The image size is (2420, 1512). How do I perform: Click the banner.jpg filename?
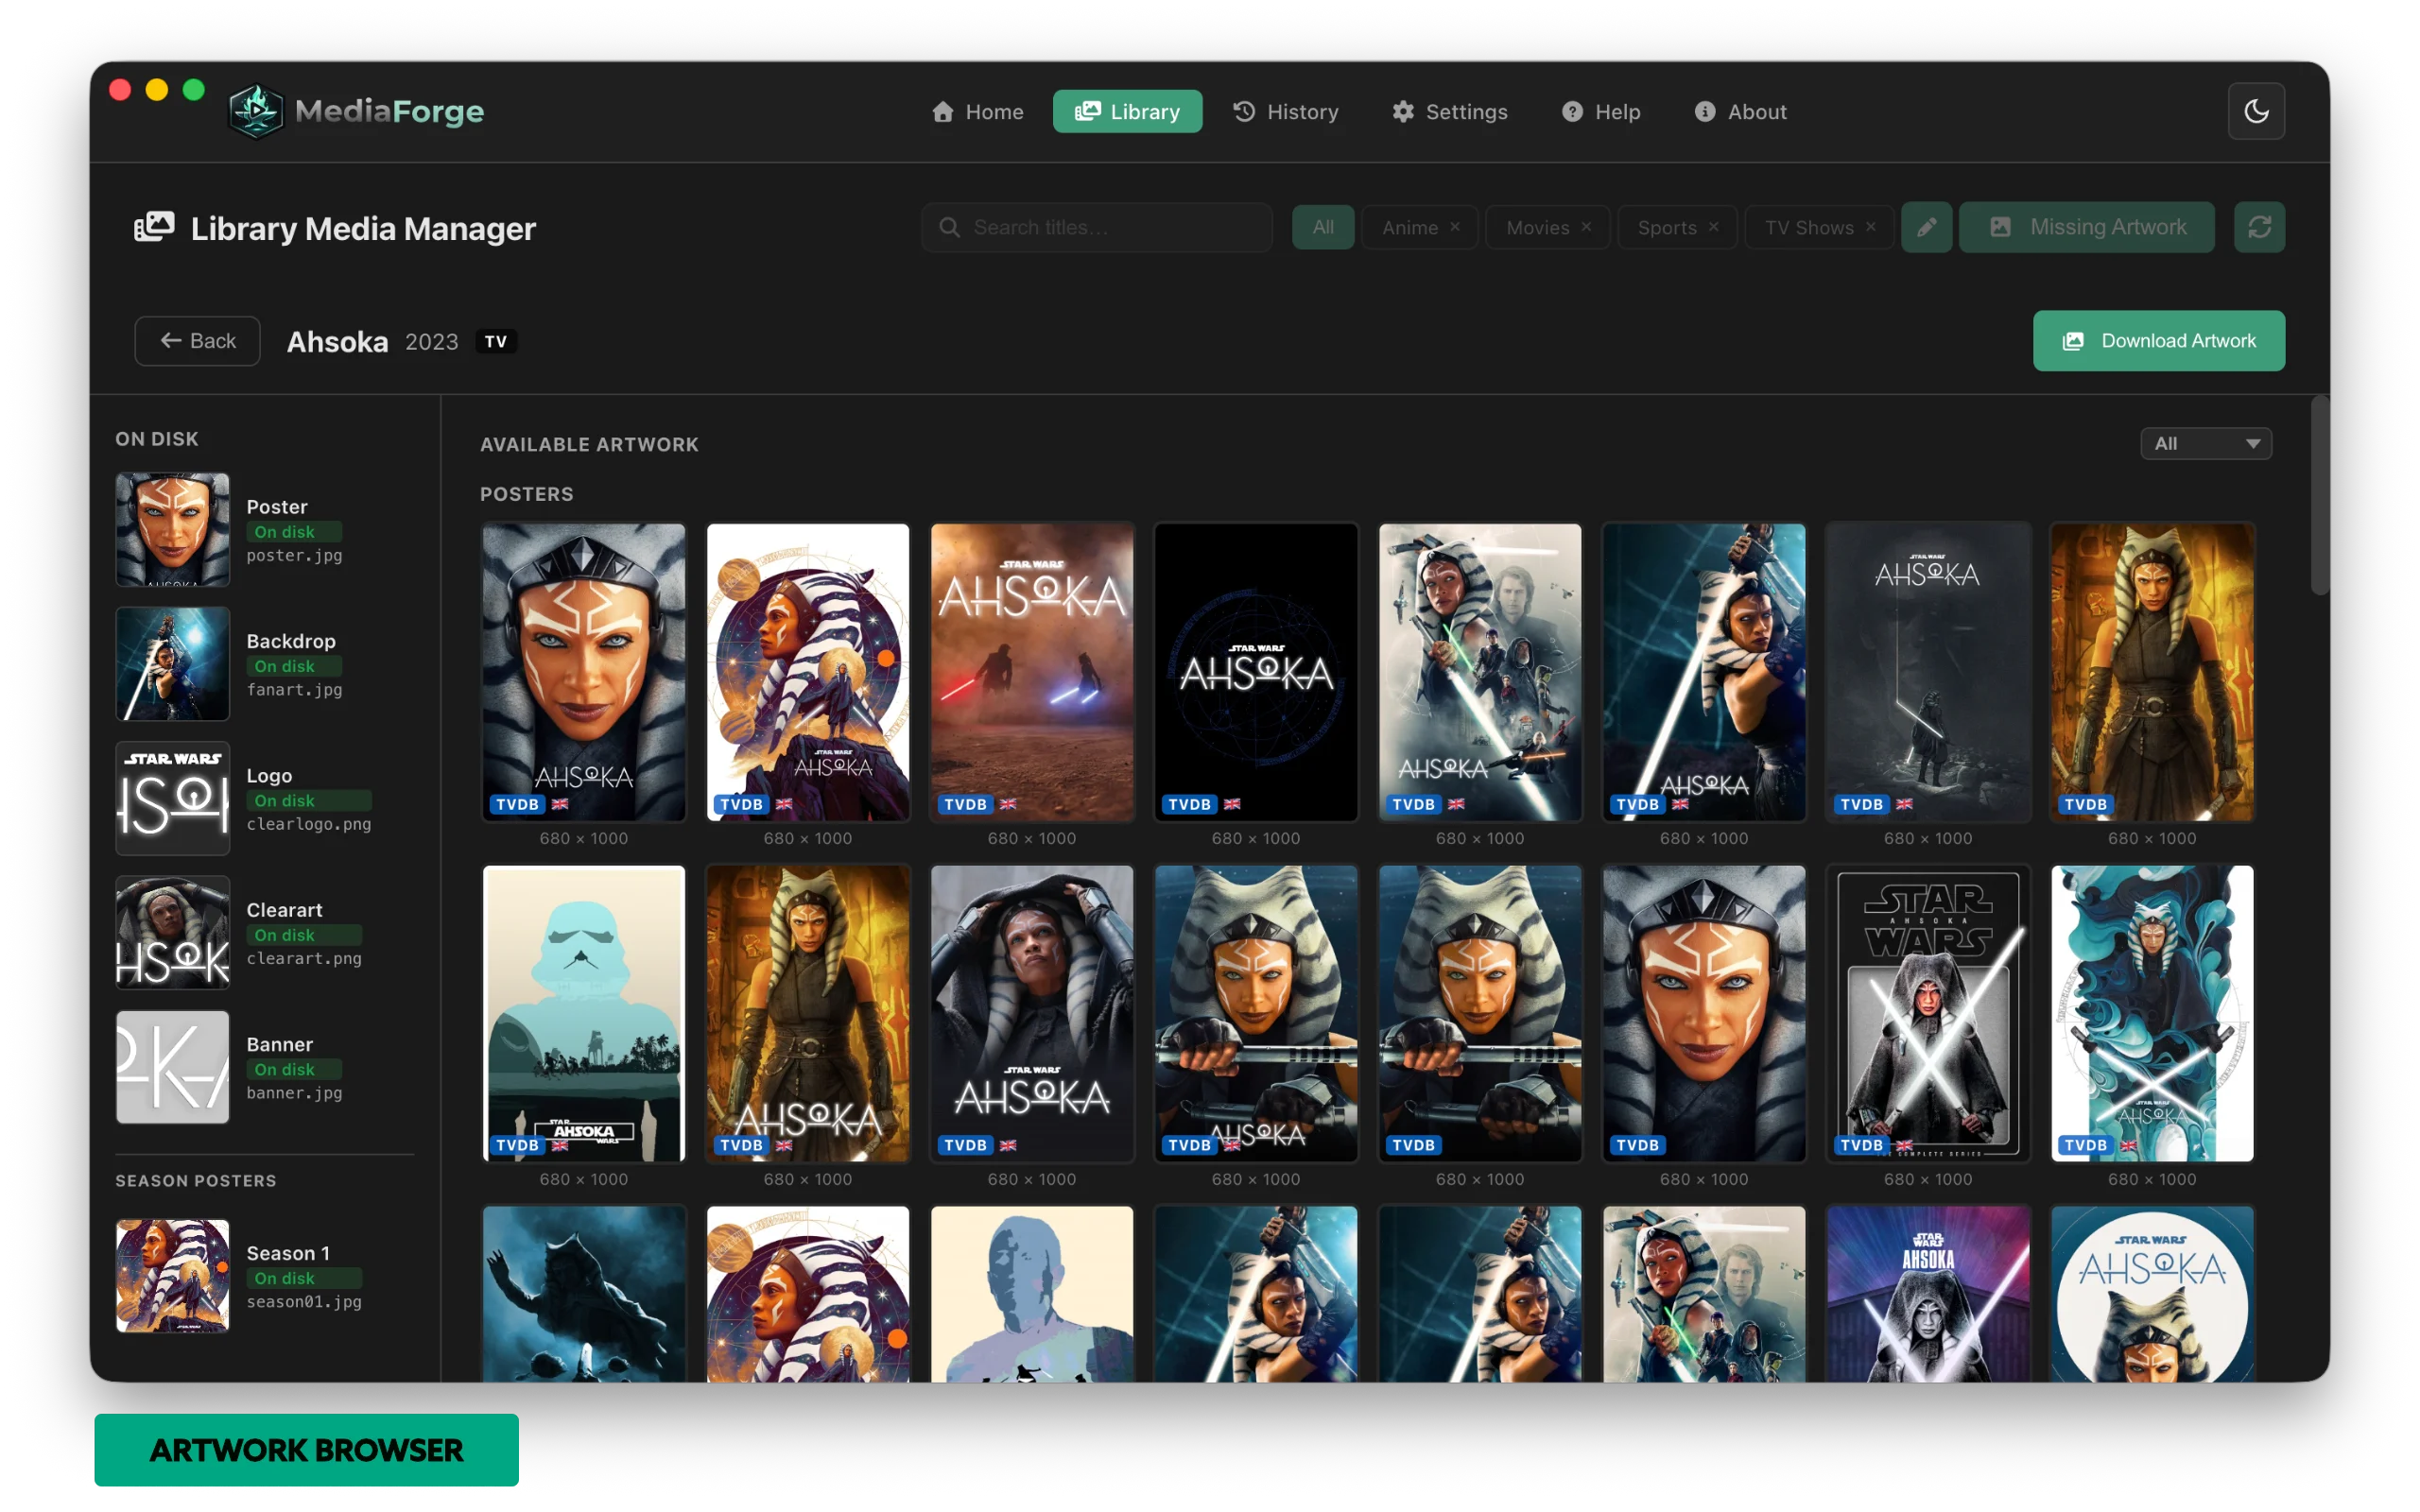pyautogui.click(x=294, y=1092)
